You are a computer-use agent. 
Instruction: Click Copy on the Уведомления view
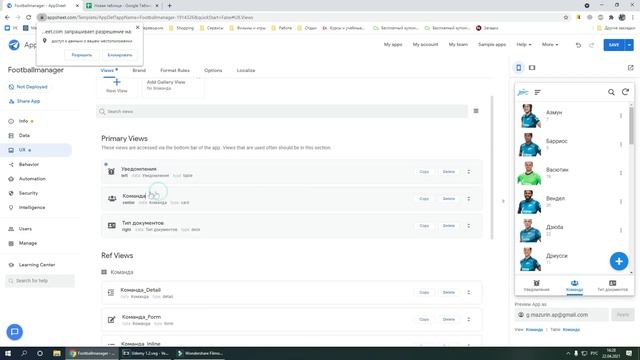(424, 172)
